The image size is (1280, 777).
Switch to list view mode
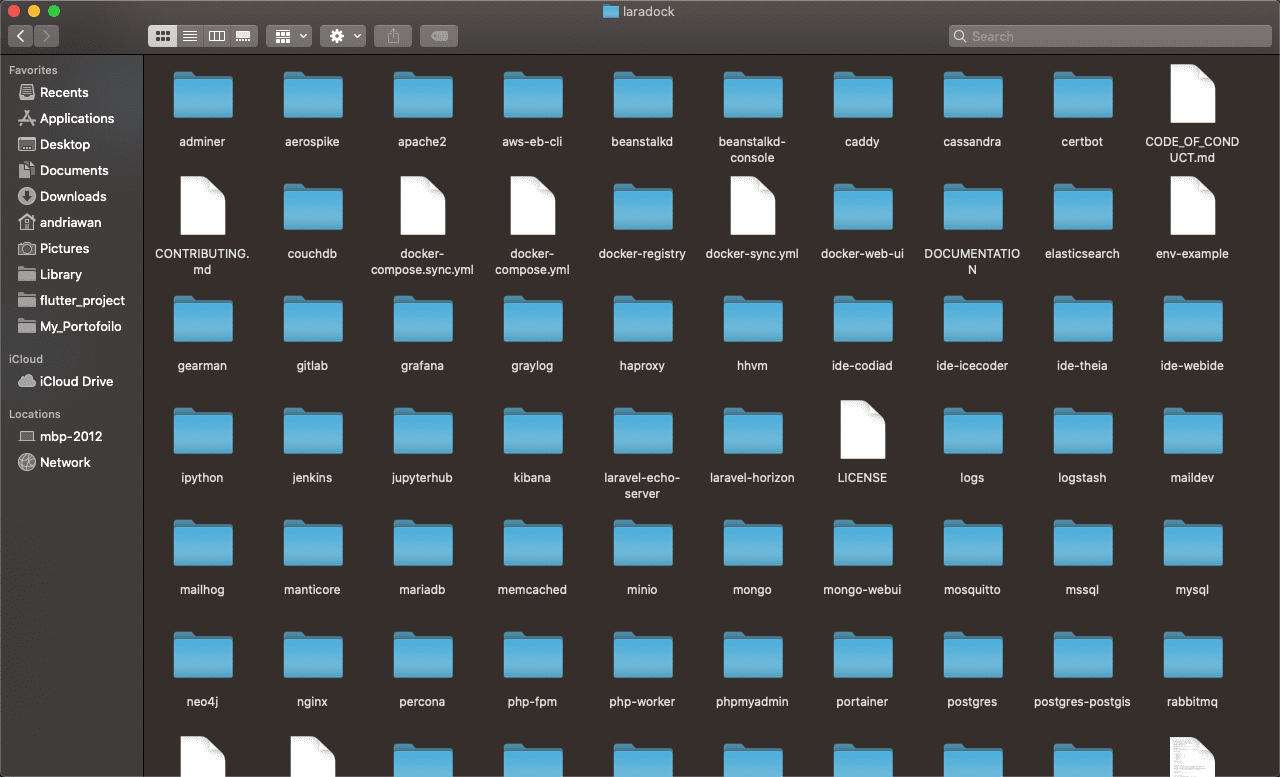(190, 36)
